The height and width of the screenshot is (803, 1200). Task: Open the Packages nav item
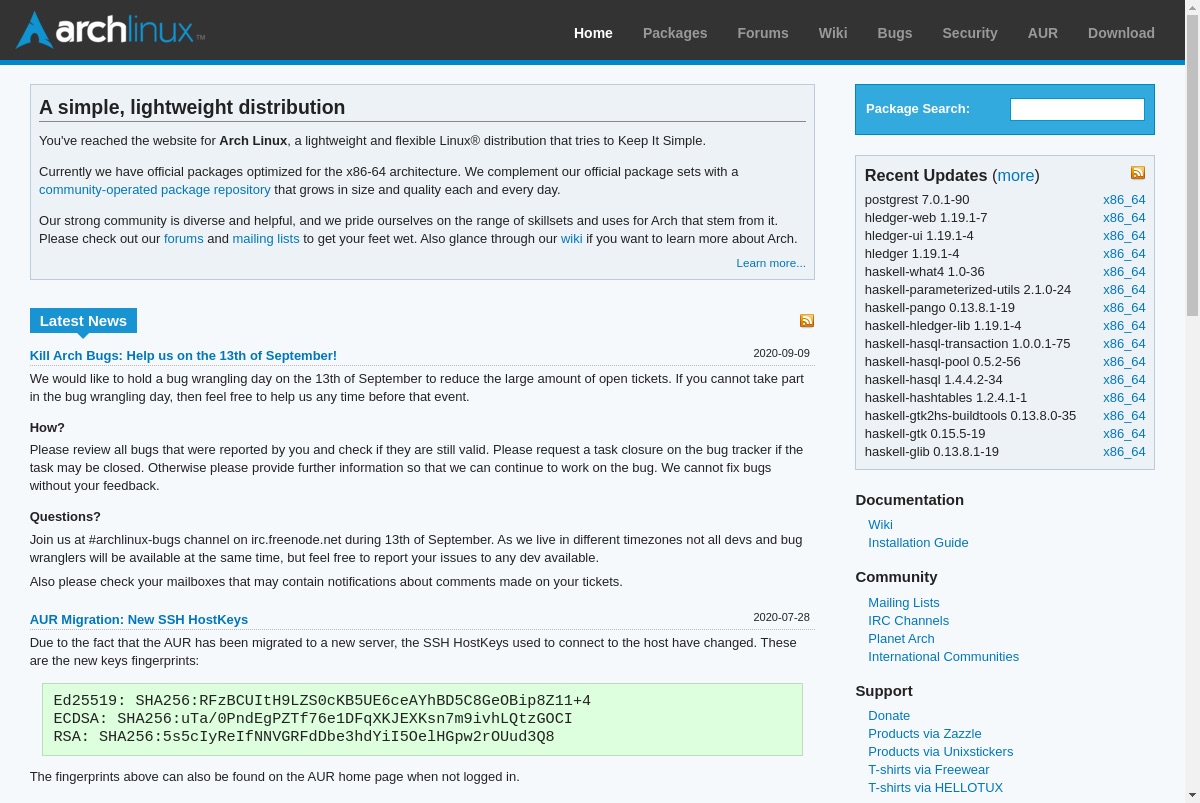[x=675, y=33]
